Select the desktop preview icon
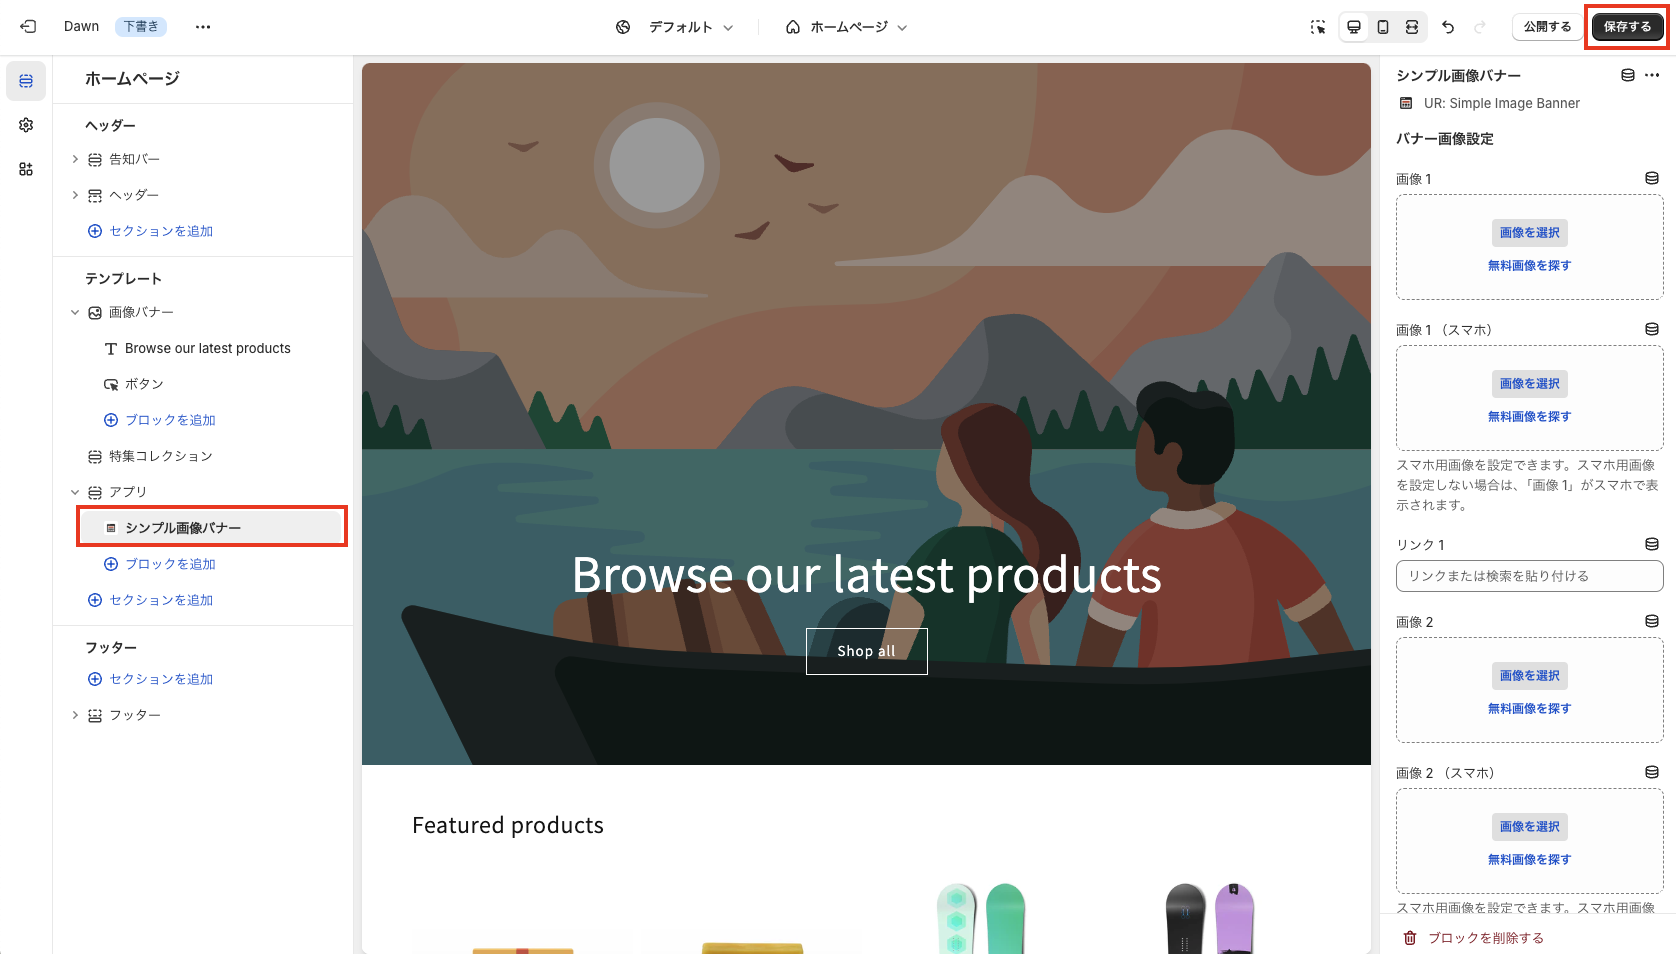Image resolution: width=1676 pixels, height=954 pixels. [x=1354, y=27]
